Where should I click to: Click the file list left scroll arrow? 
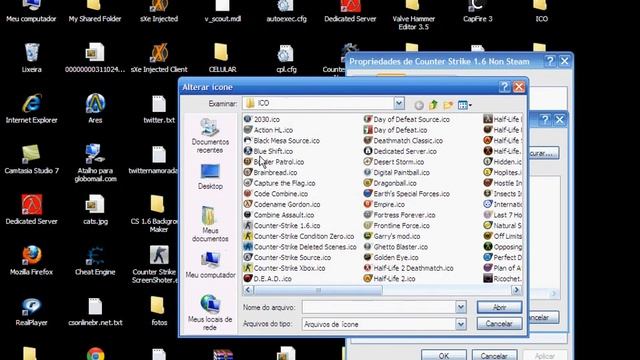click(x=248, y=290)
